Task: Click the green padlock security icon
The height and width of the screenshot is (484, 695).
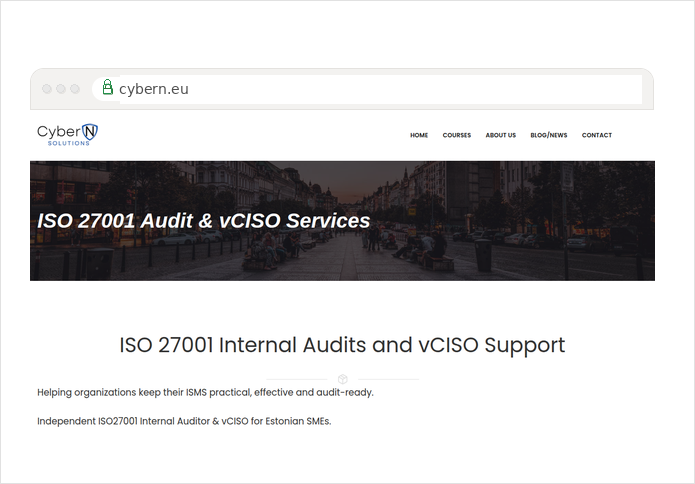Action: tap(107, 87)
